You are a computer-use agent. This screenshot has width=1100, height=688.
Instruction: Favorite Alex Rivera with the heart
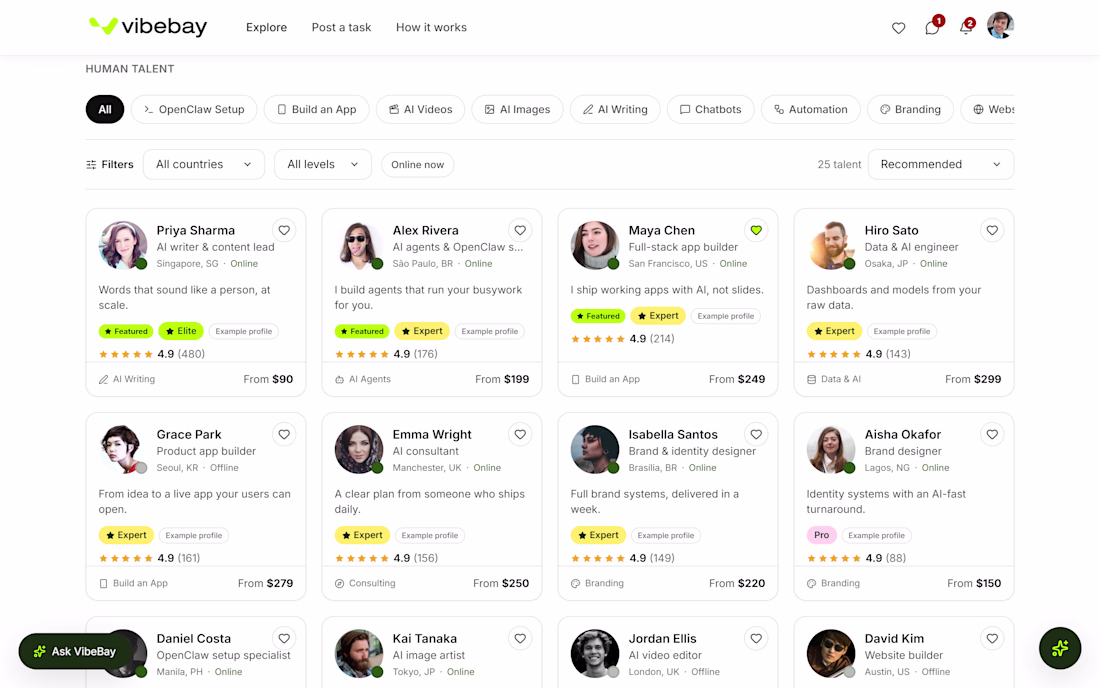pyautogui.click(x=520, y=230)
